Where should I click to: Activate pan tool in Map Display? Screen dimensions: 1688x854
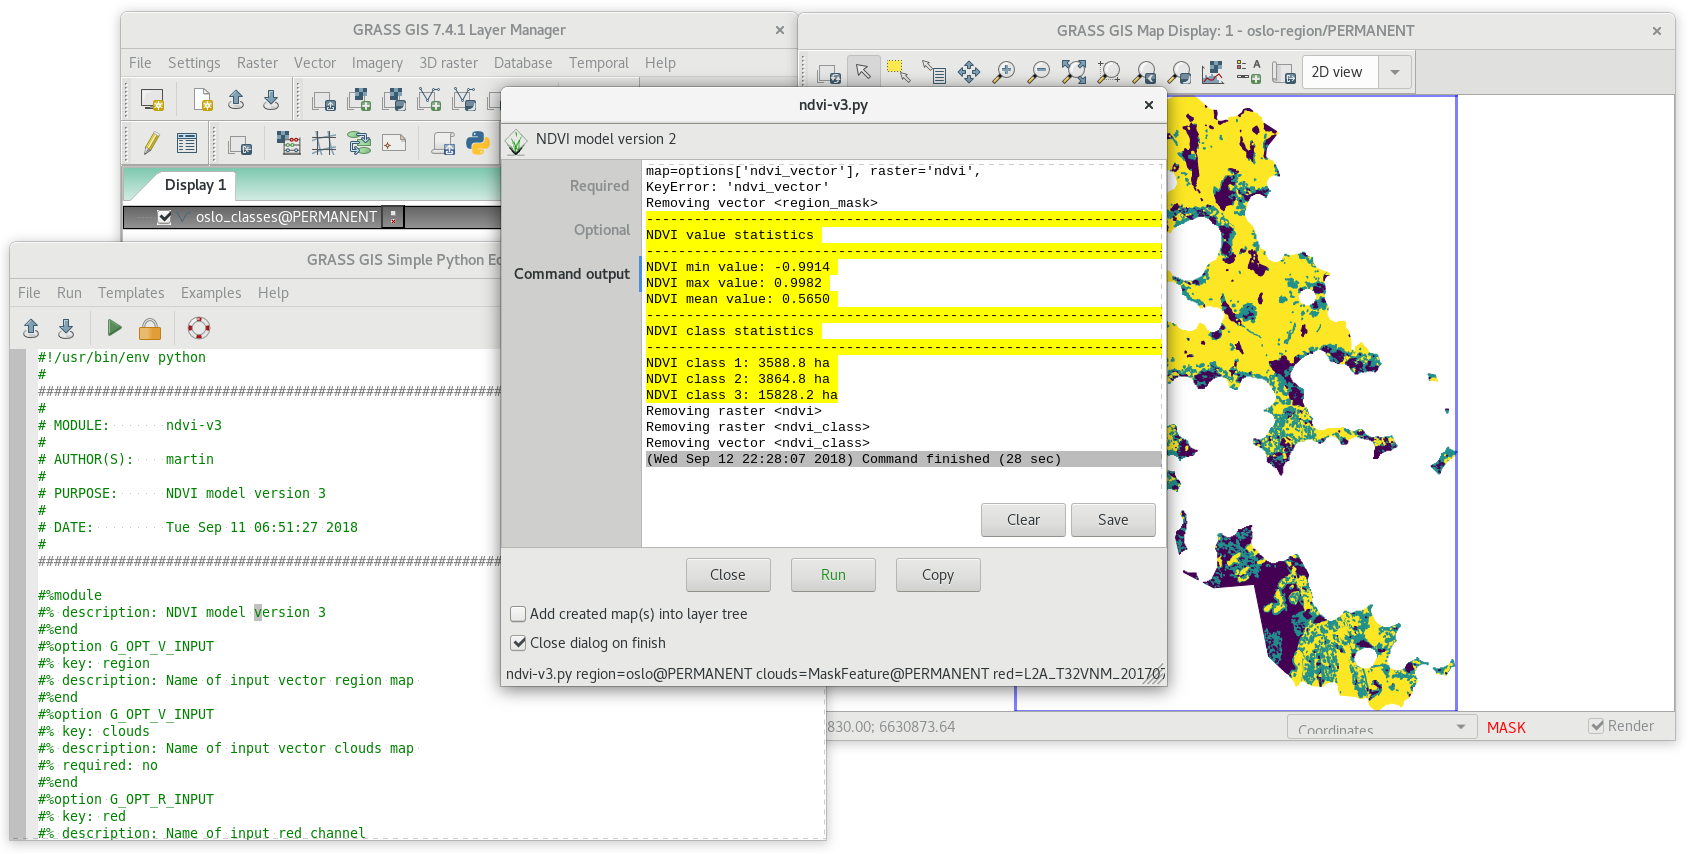click(969, 71)
